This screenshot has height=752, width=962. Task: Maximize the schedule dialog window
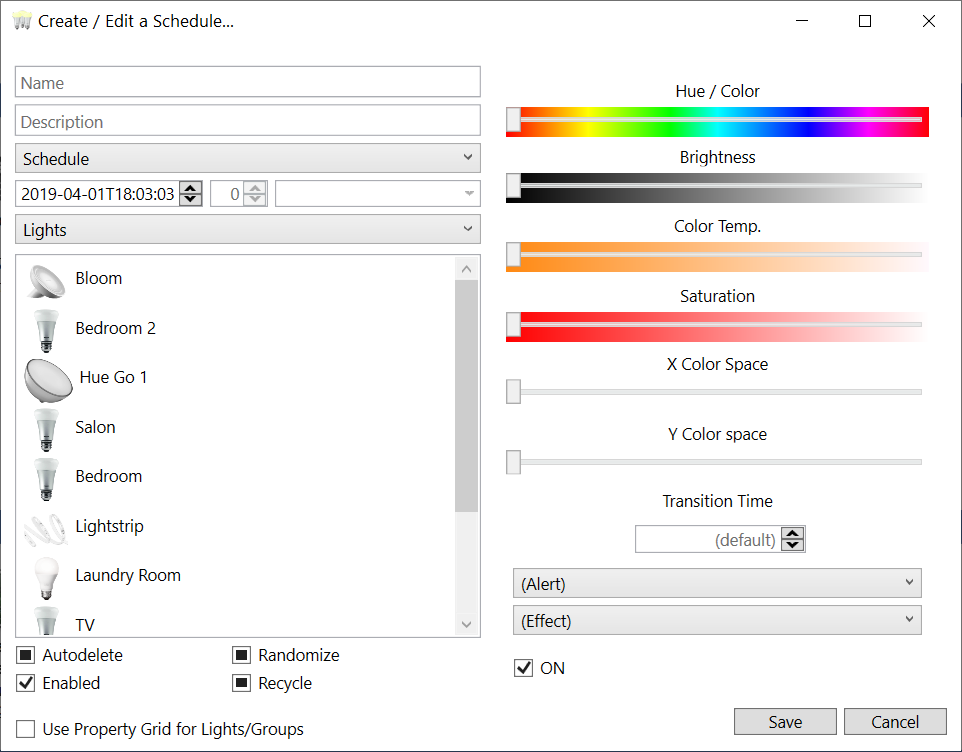click(x=865, y=21)
